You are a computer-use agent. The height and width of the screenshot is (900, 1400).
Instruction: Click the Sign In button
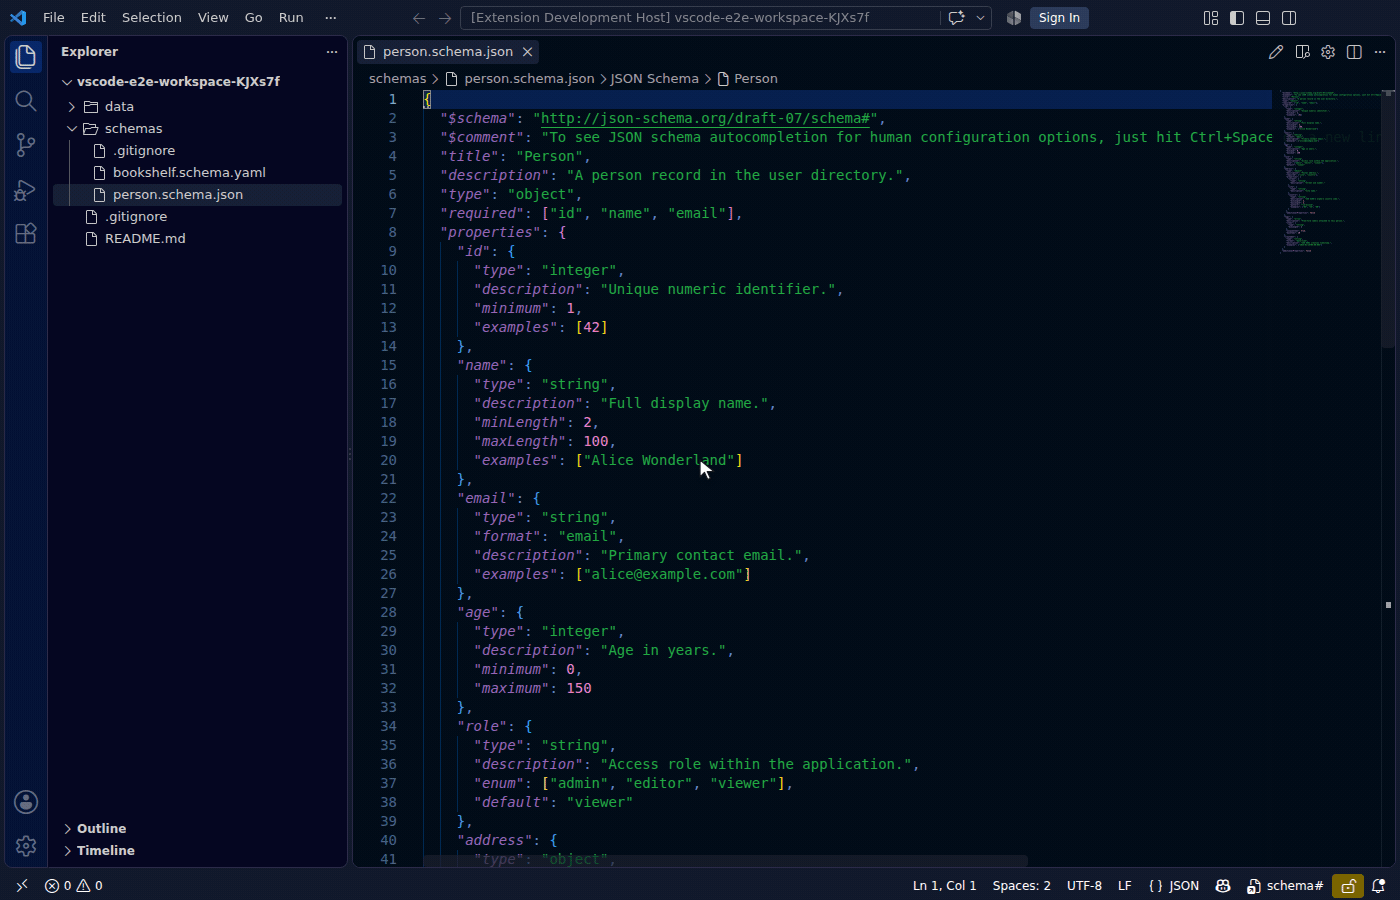tap(1059, 18)
